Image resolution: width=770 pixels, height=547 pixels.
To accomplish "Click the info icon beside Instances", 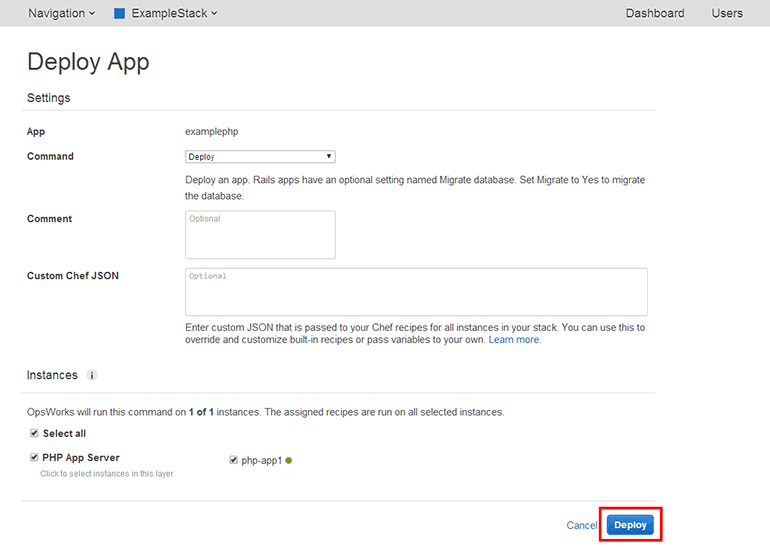I will [x=92, y=376].
